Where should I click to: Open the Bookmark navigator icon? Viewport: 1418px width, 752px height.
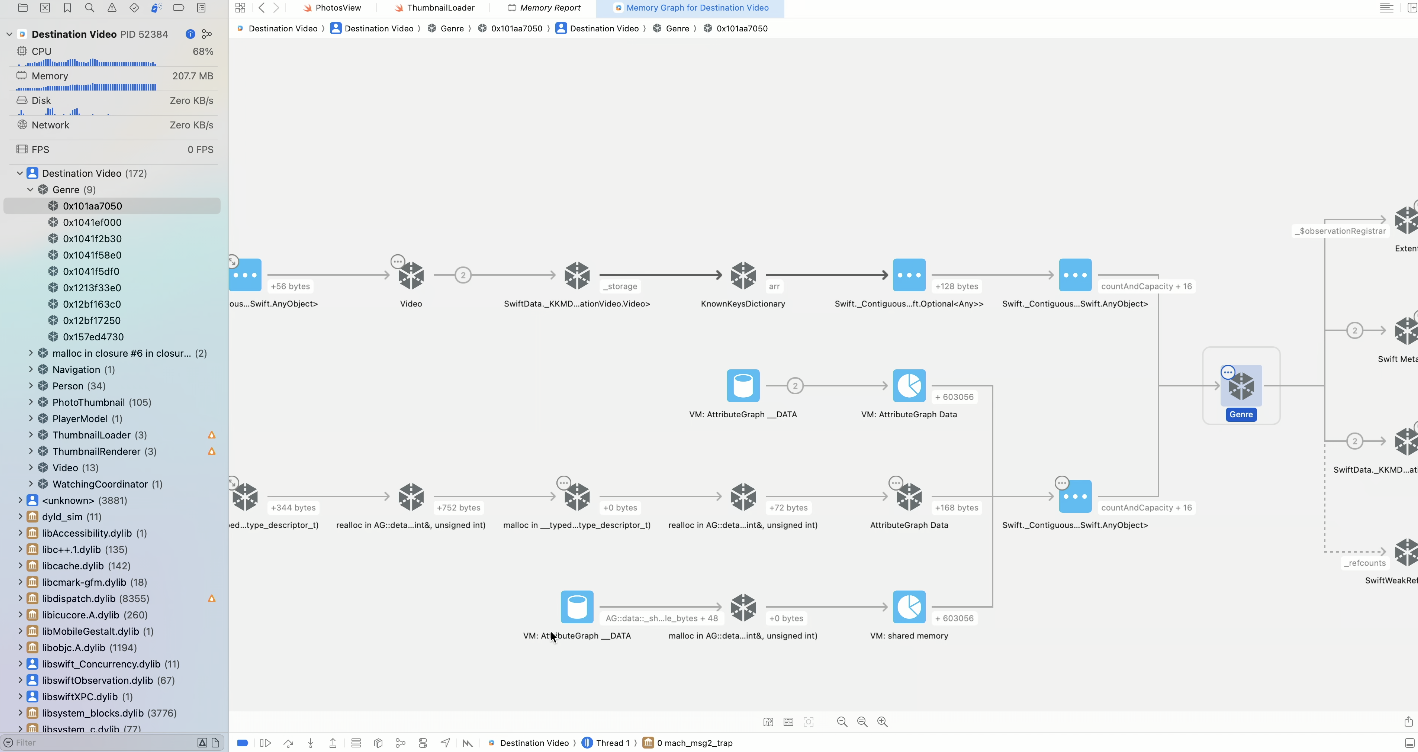click(x=67, y=7)
